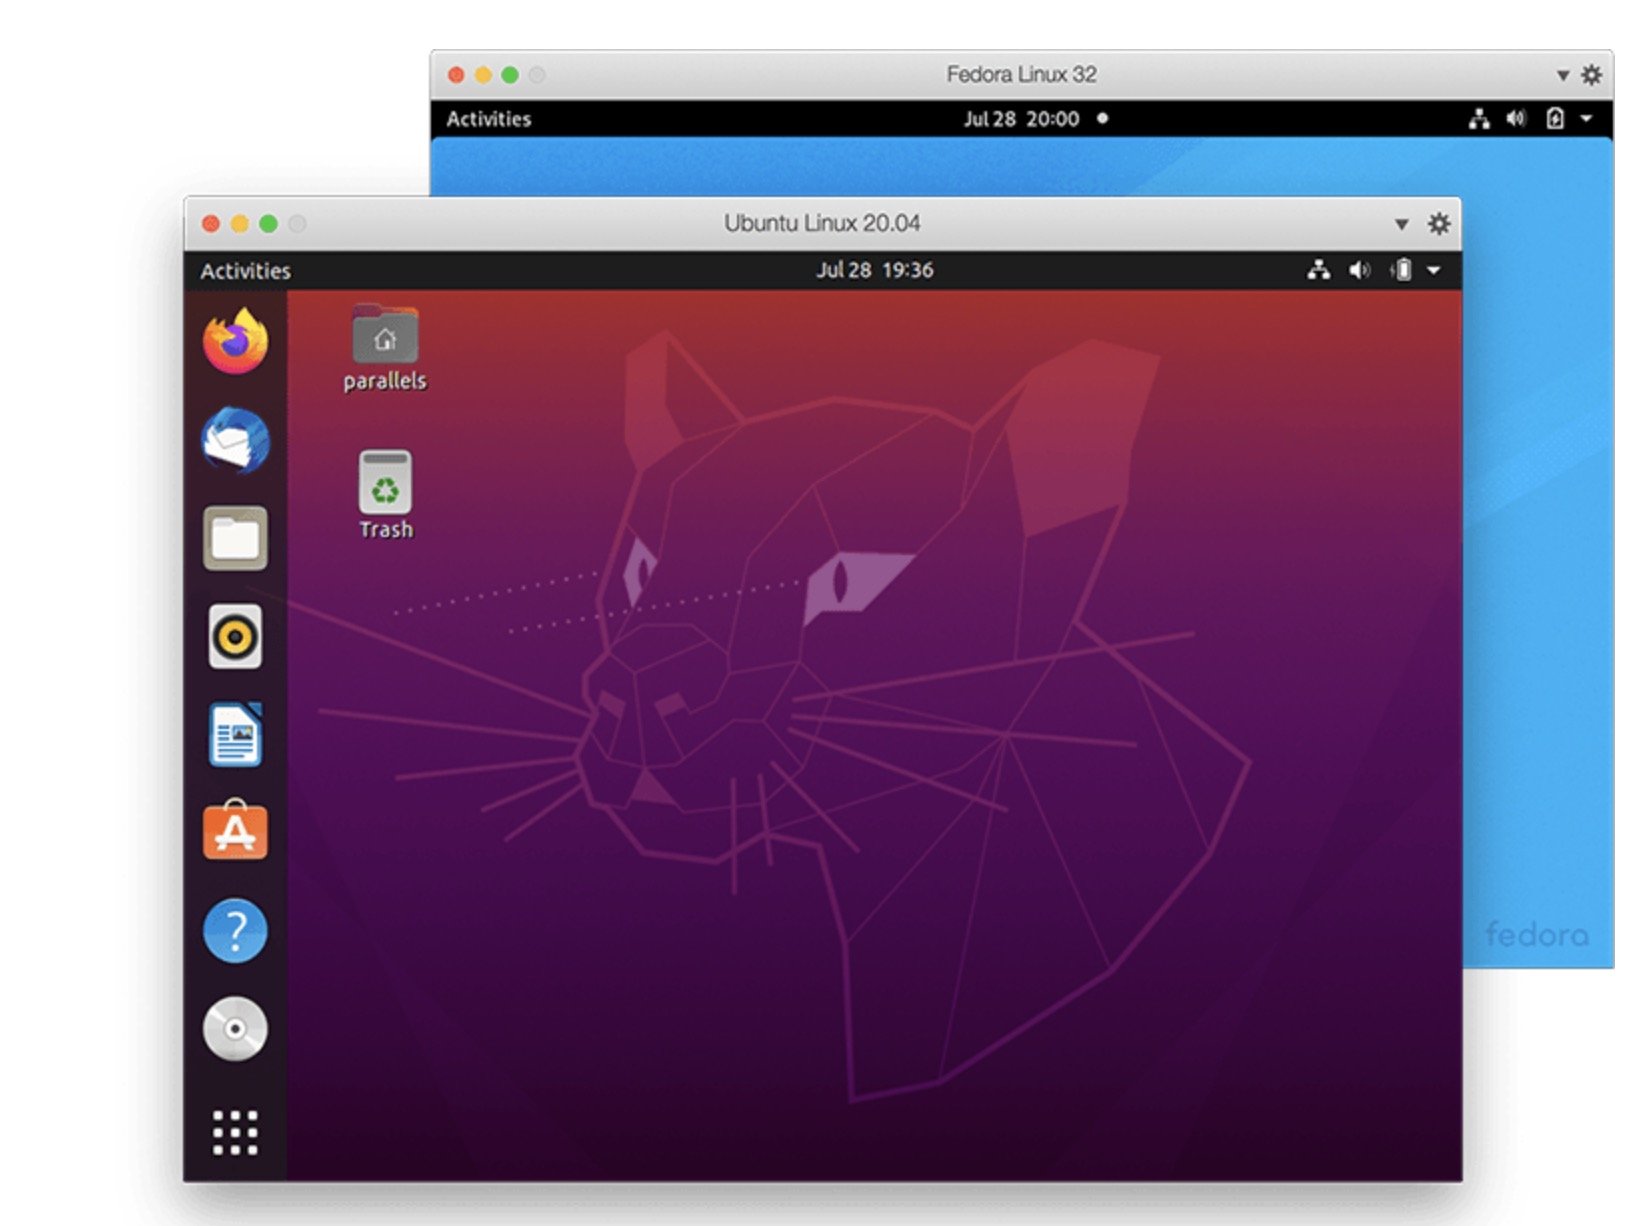Open the Fedora Linux 32 window gear settings
The height and width of the screenshot is (1226, 1642).
click(x=1591, y=75)
